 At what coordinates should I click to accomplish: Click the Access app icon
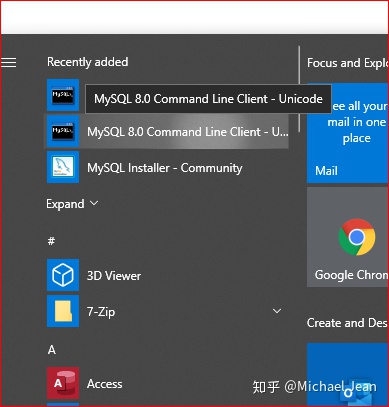coord(63,383)
